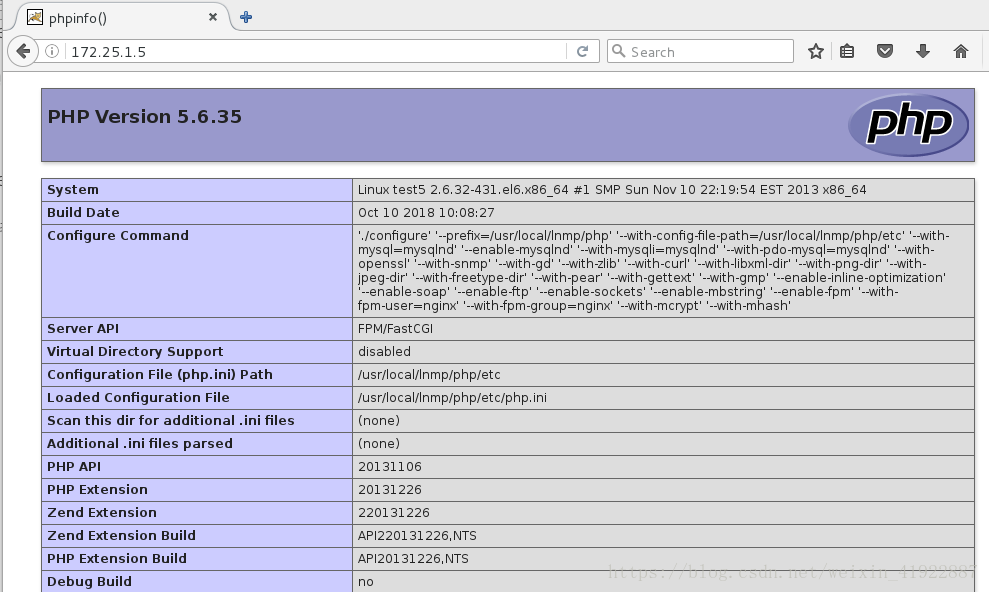
Task: Click the PHP Version 5.6.35 heading
Action: click(x=144, y=117)
